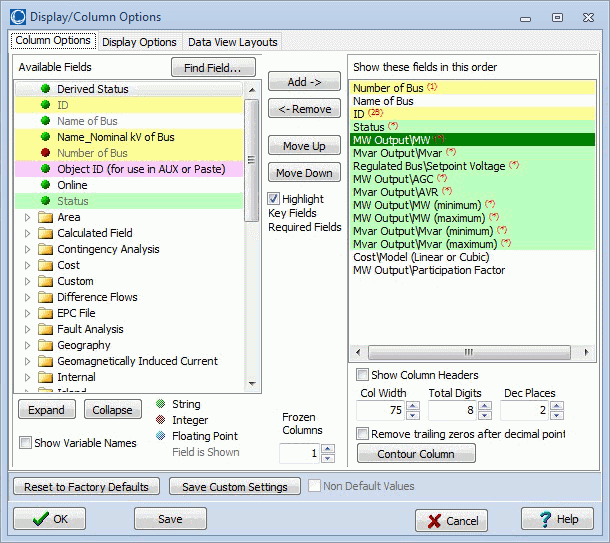610x543 pixels.
Task: Click the Move Down button
Action: pyautogui.click(x=304, y=173)
